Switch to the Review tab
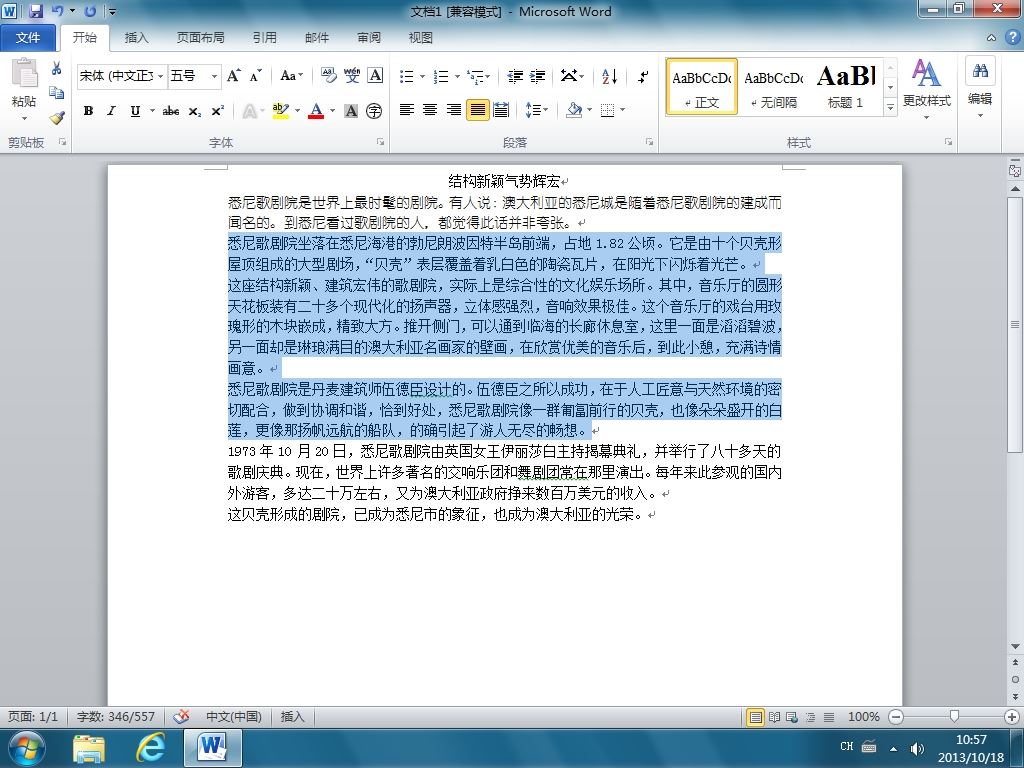Viewport: 1024px width, 768px height. (x=369, y=38)
